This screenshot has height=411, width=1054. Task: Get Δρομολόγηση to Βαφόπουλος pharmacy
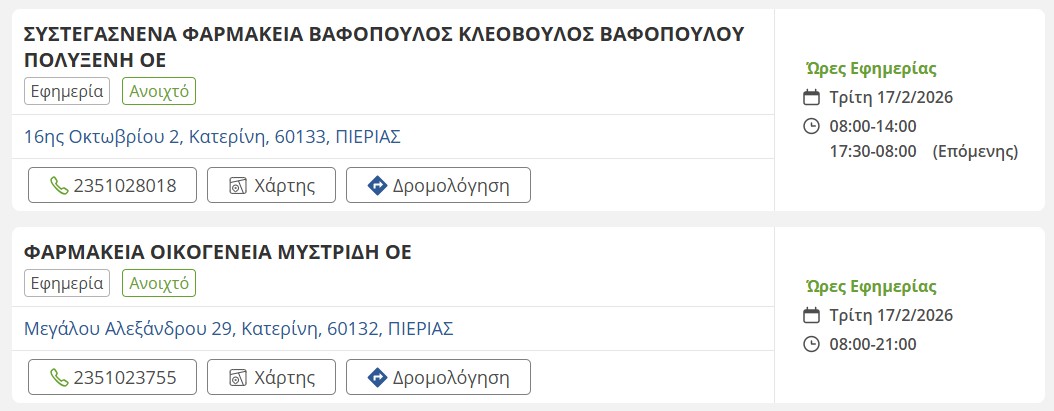pos(438,186)
